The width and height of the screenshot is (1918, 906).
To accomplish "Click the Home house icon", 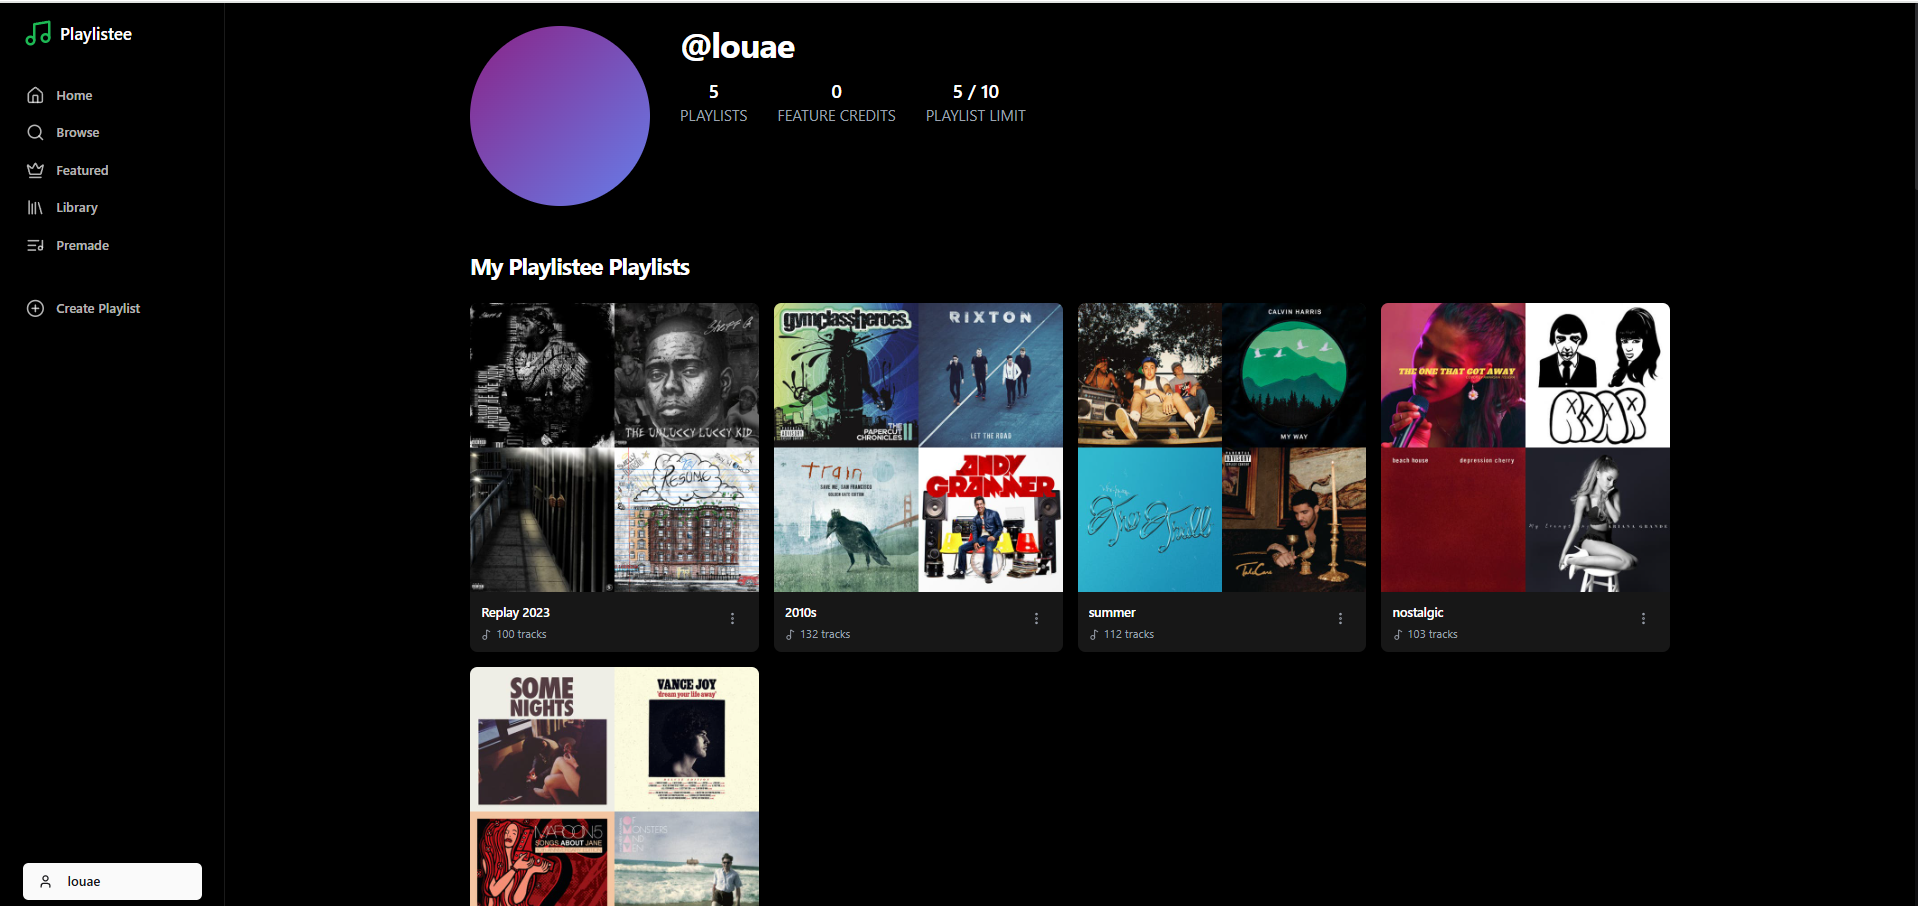I will [x=35, y=95].
